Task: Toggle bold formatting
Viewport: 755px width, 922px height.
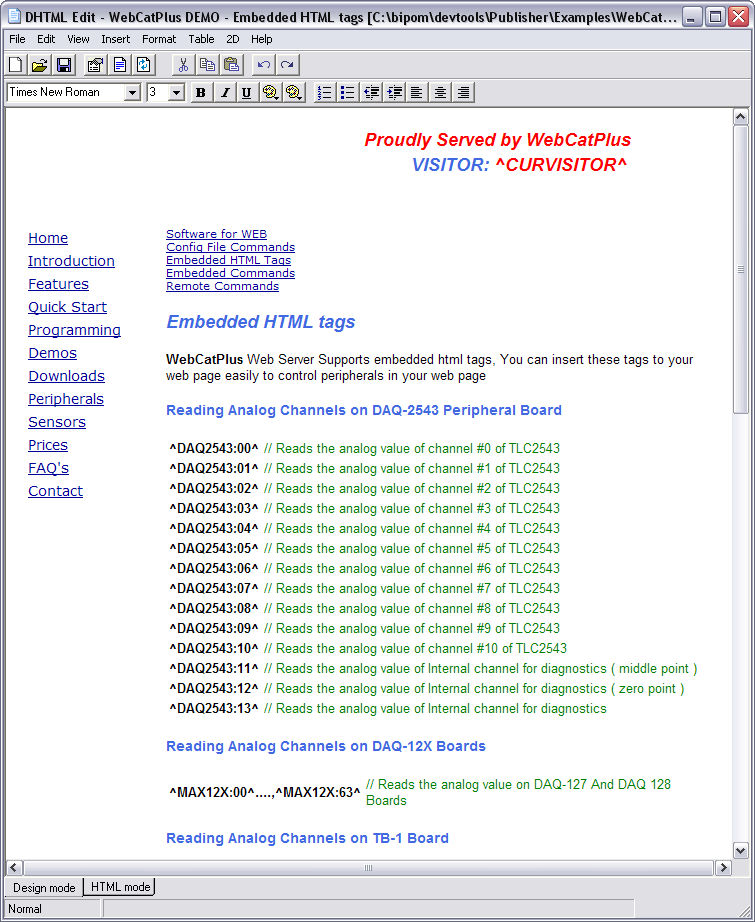Action: tap(201, 92)
